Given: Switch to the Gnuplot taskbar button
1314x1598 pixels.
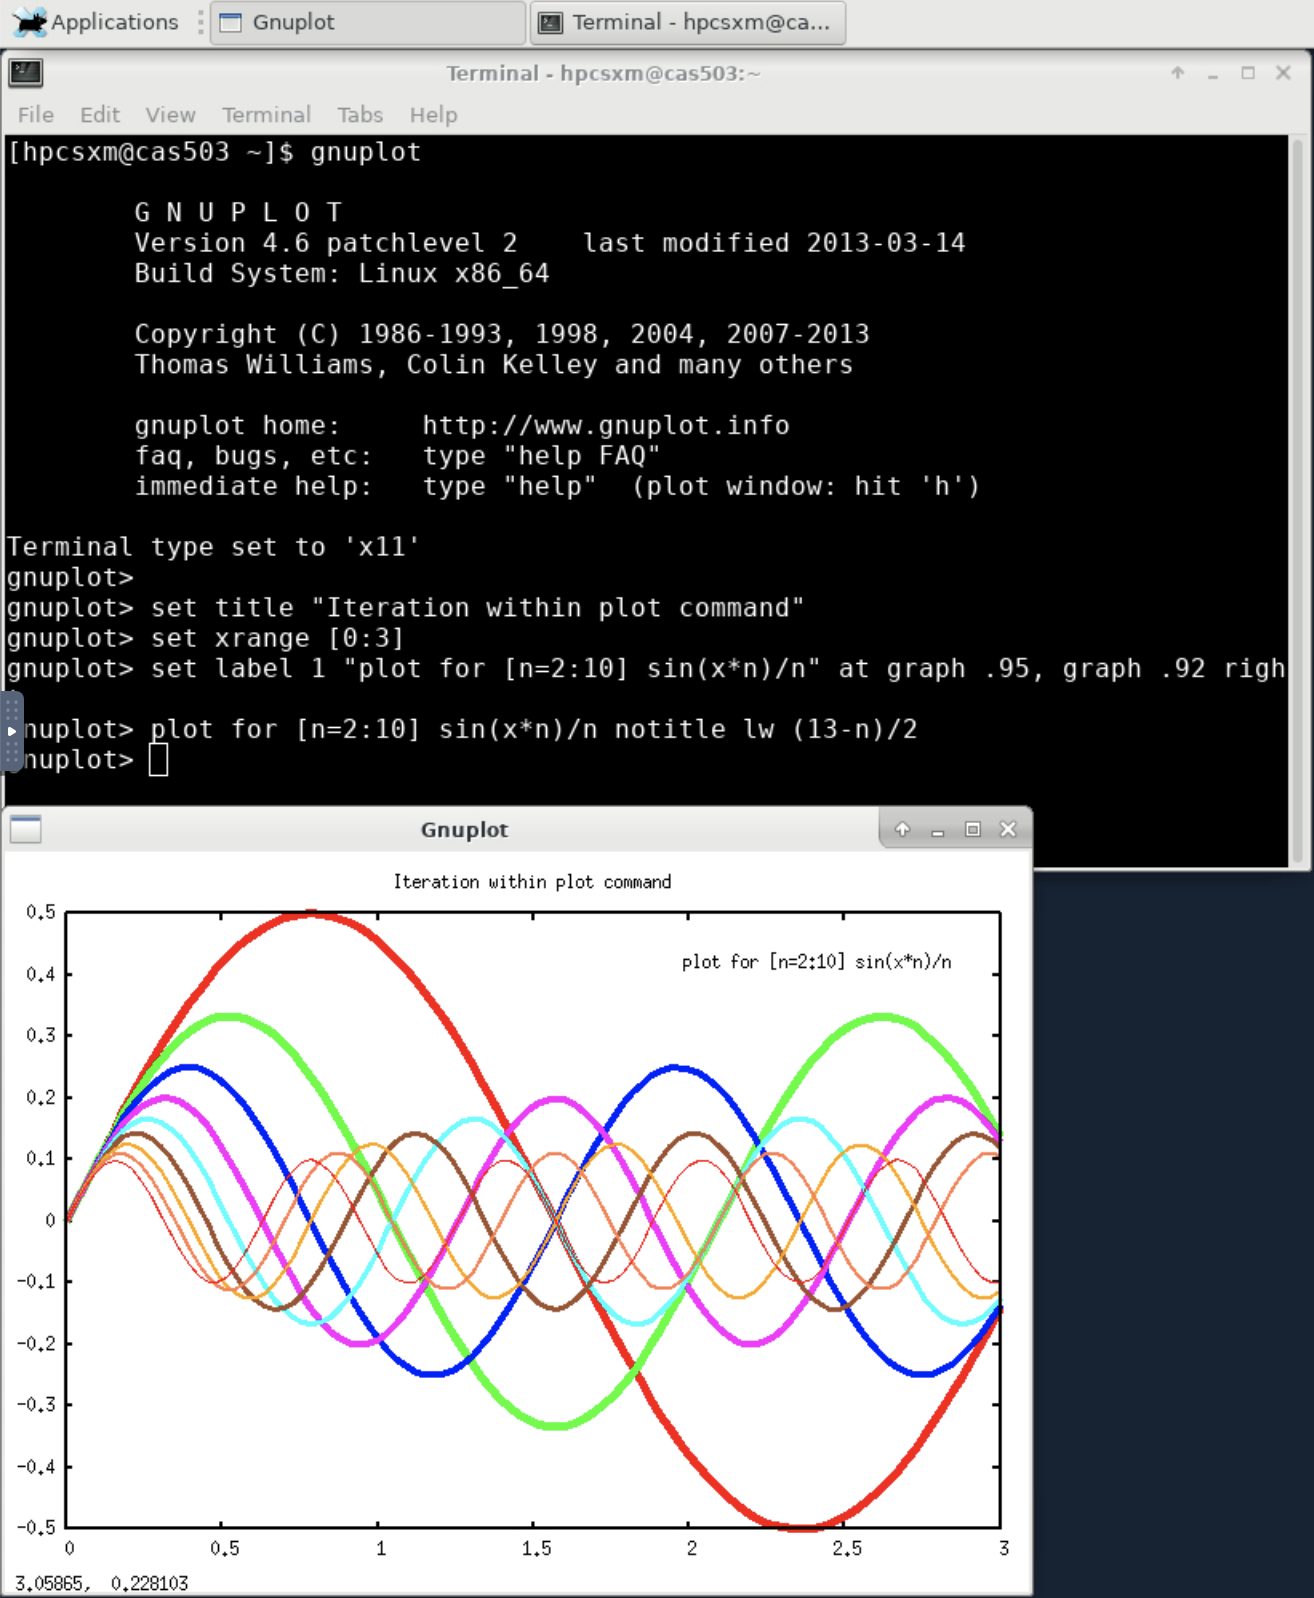Looking at the screenshot, I should [368, 22].
